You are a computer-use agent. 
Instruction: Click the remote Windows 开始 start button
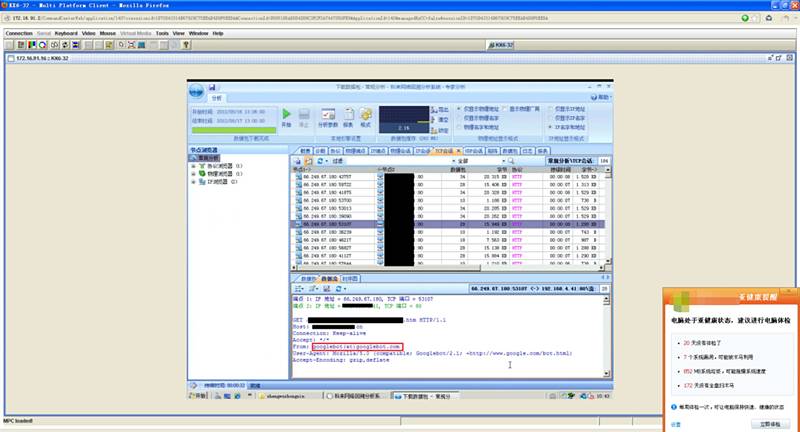point(197,396)
